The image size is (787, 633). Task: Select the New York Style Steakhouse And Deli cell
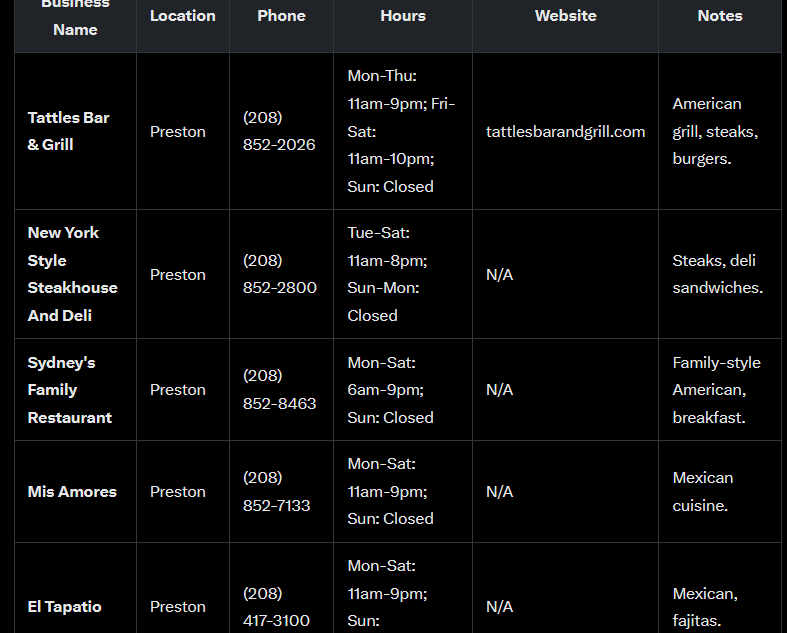click(x=75, y=274)
